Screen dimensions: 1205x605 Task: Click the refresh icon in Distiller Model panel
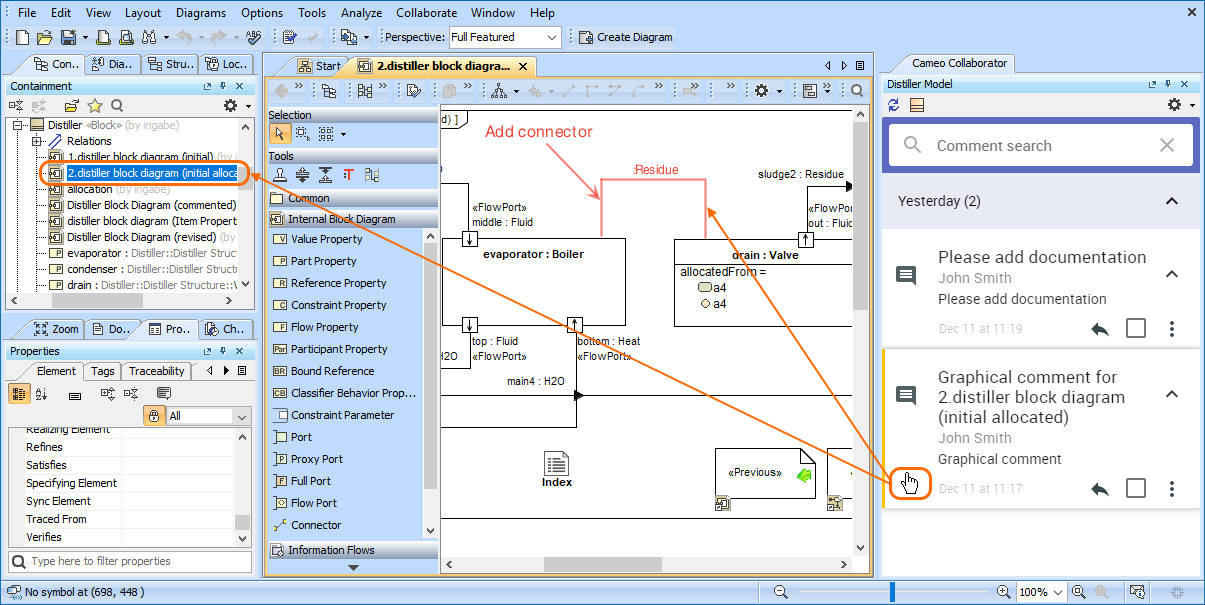click(x=894, y=105)
